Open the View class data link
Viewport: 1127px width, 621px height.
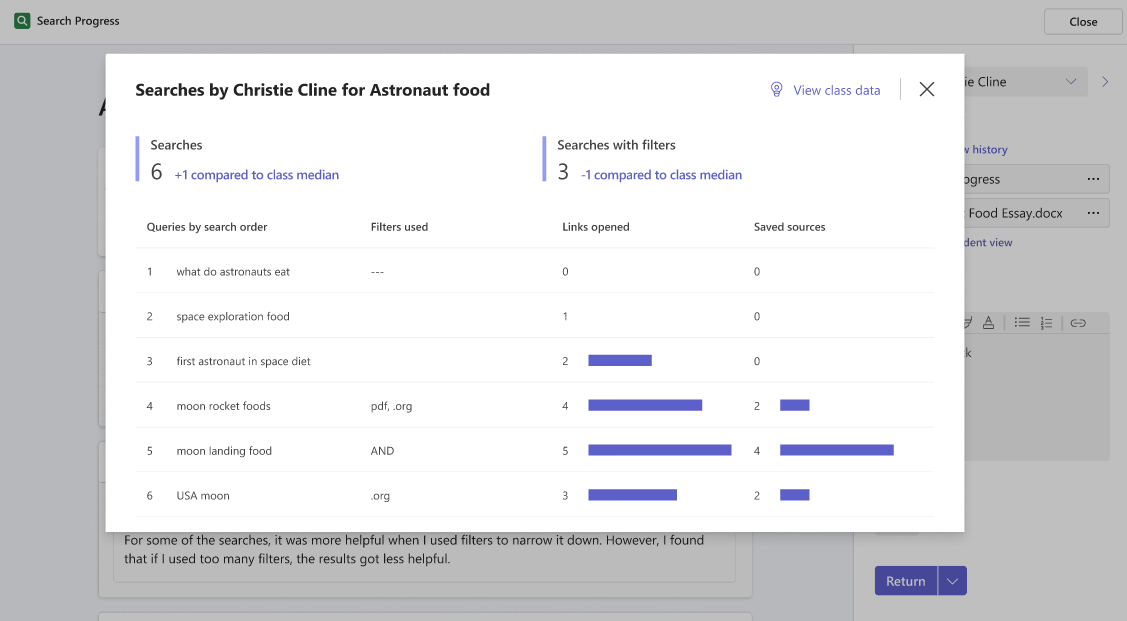pos(836,89)
